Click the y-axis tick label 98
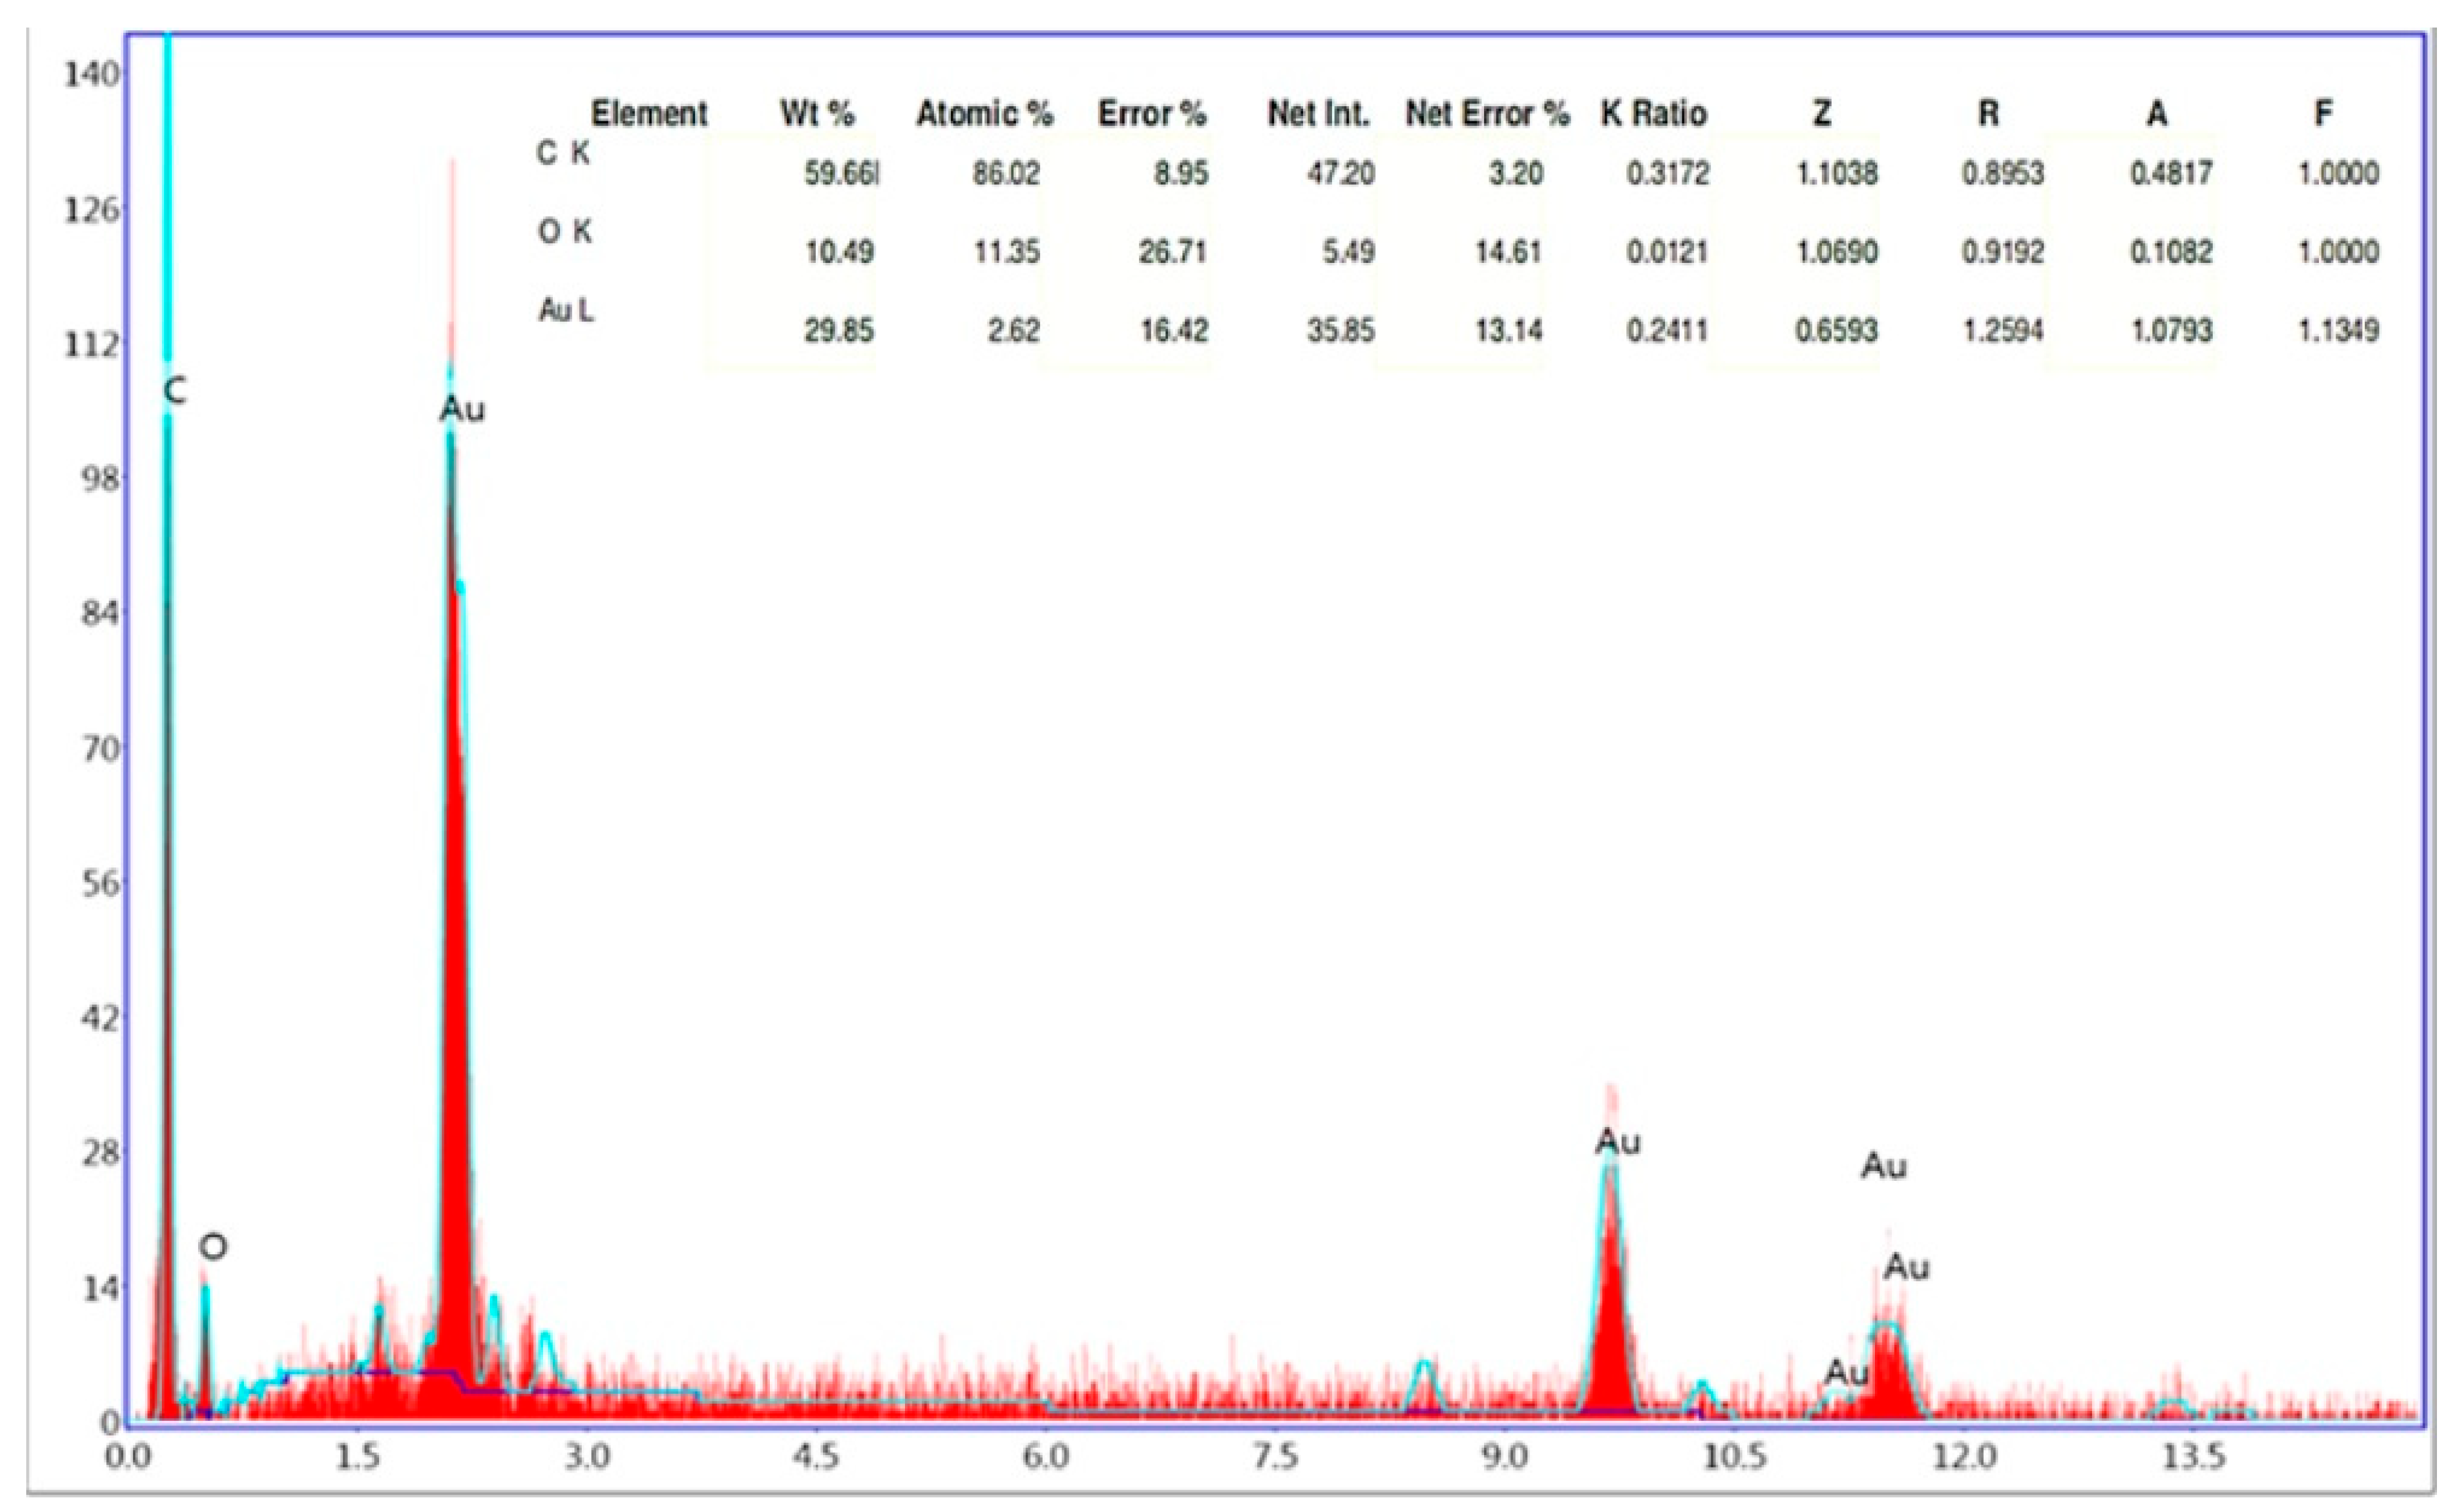Viewport: 2456px width, 1512px height. tap(100, 479)
